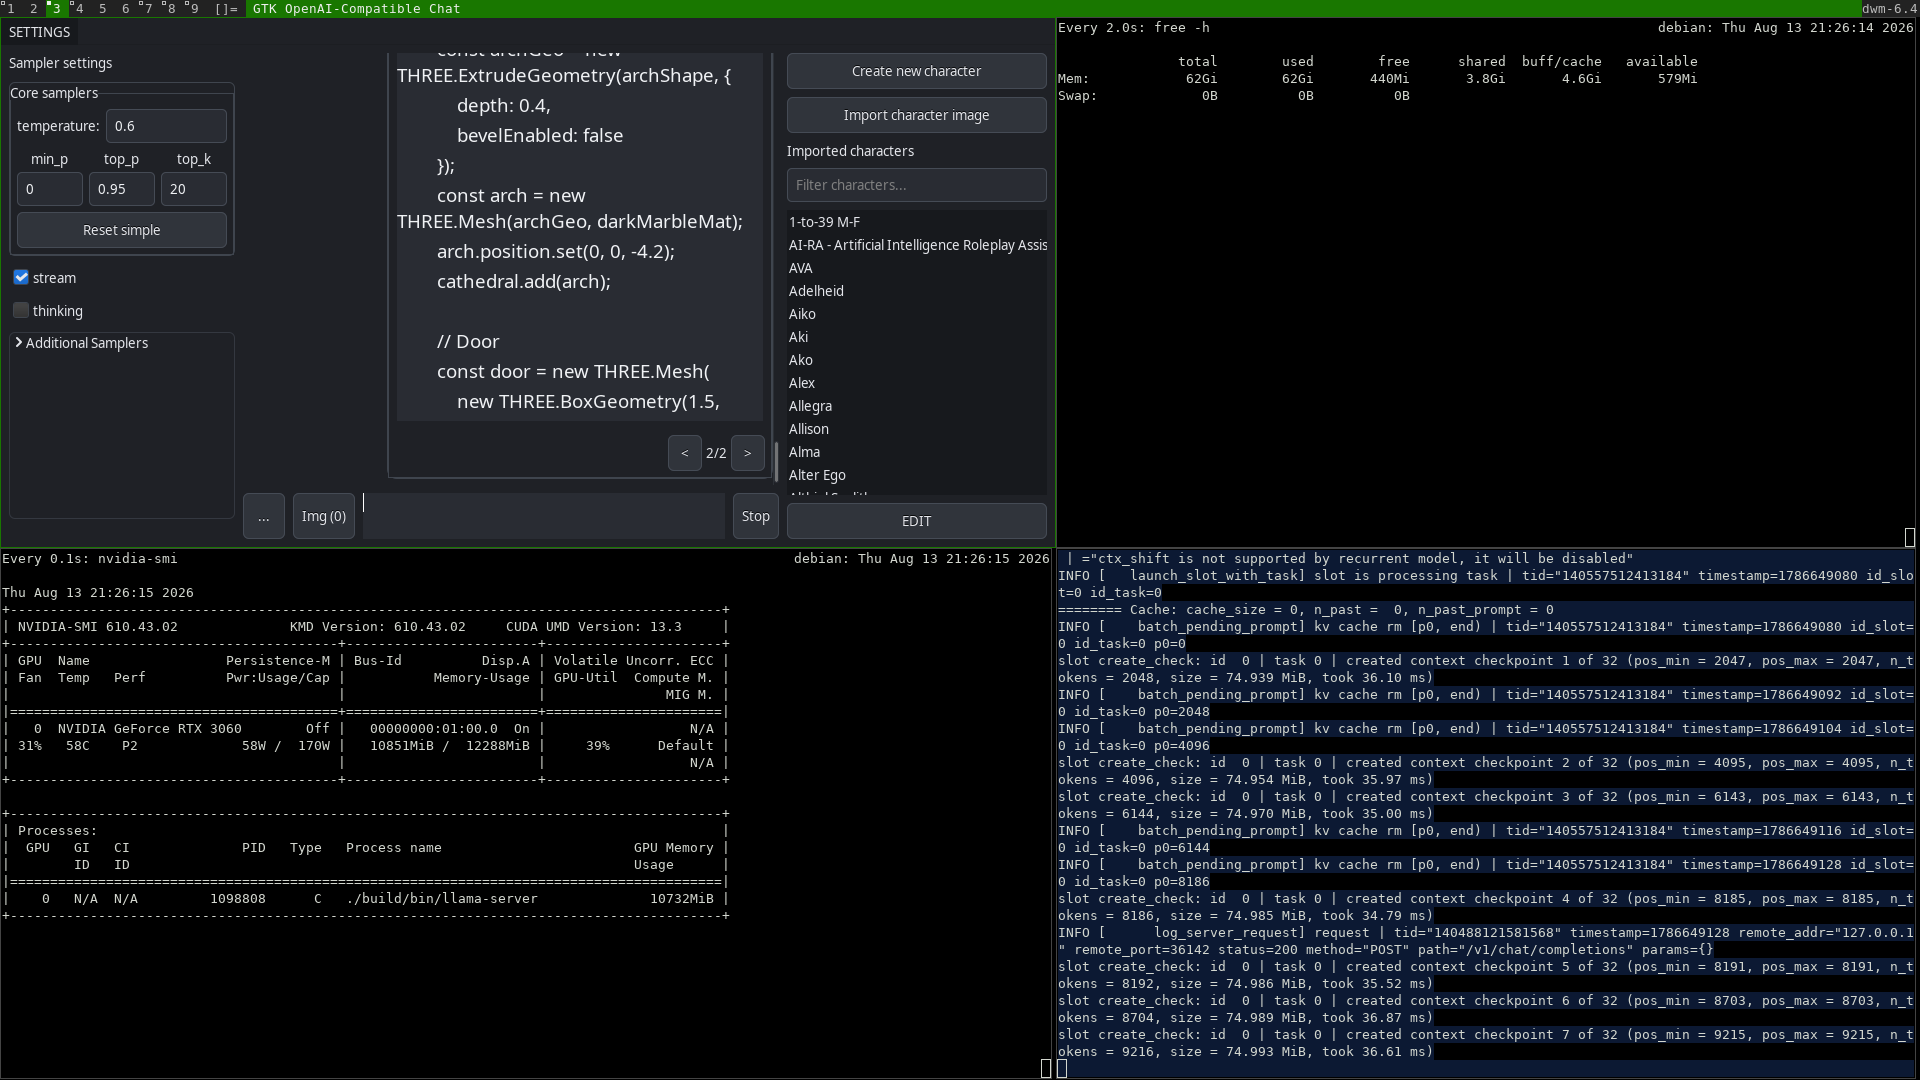This screenshot has height=1080, width=1920.
Task: Go to next response variant with > button
Action: pos(747,453)
